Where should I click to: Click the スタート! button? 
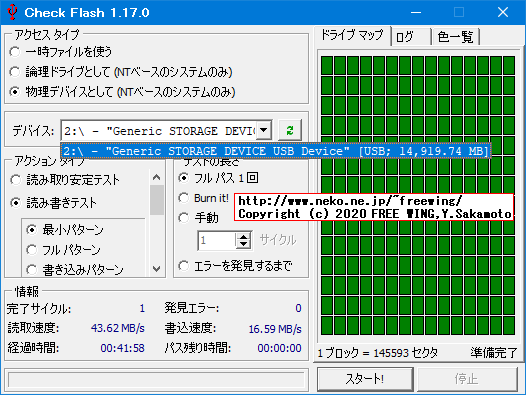(365, 379)
